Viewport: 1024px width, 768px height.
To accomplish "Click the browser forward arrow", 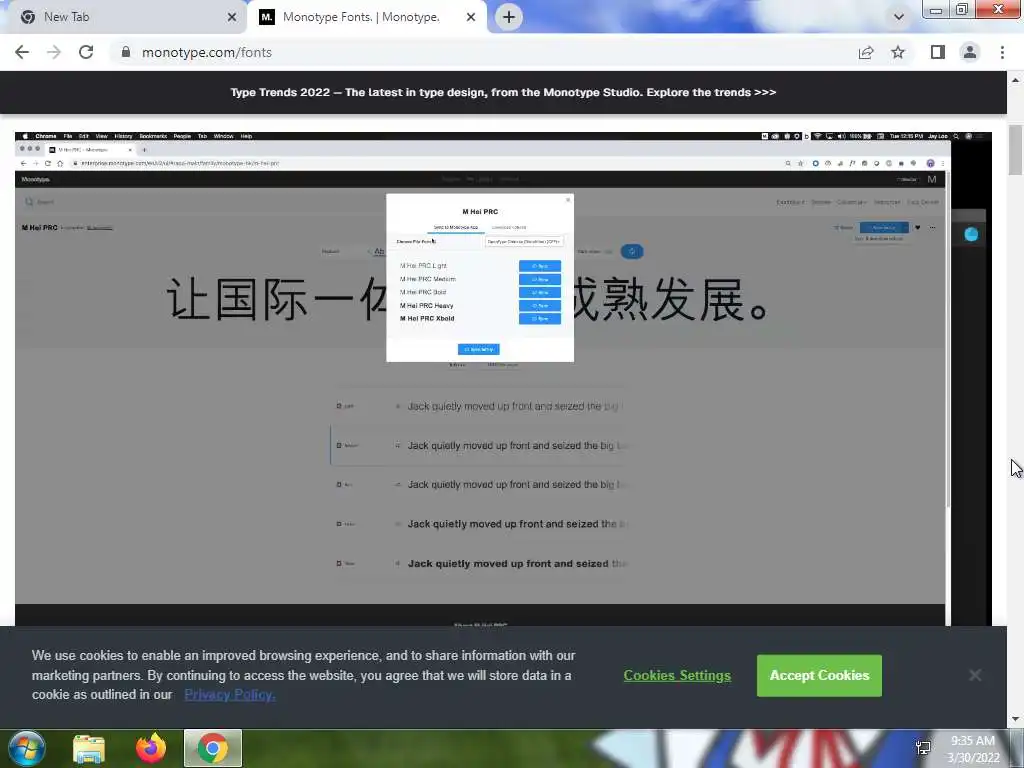I will [54, 52].
